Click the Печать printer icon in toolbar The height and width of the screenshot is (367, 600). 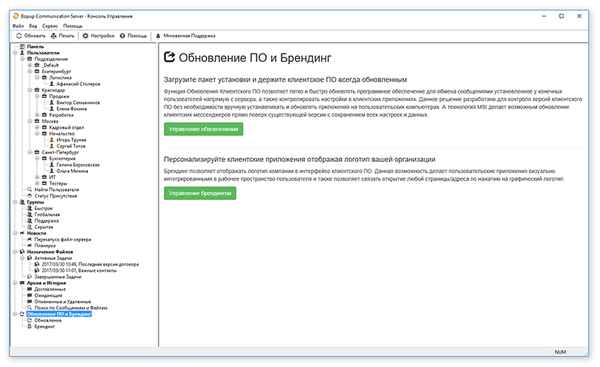pos(54,36)
